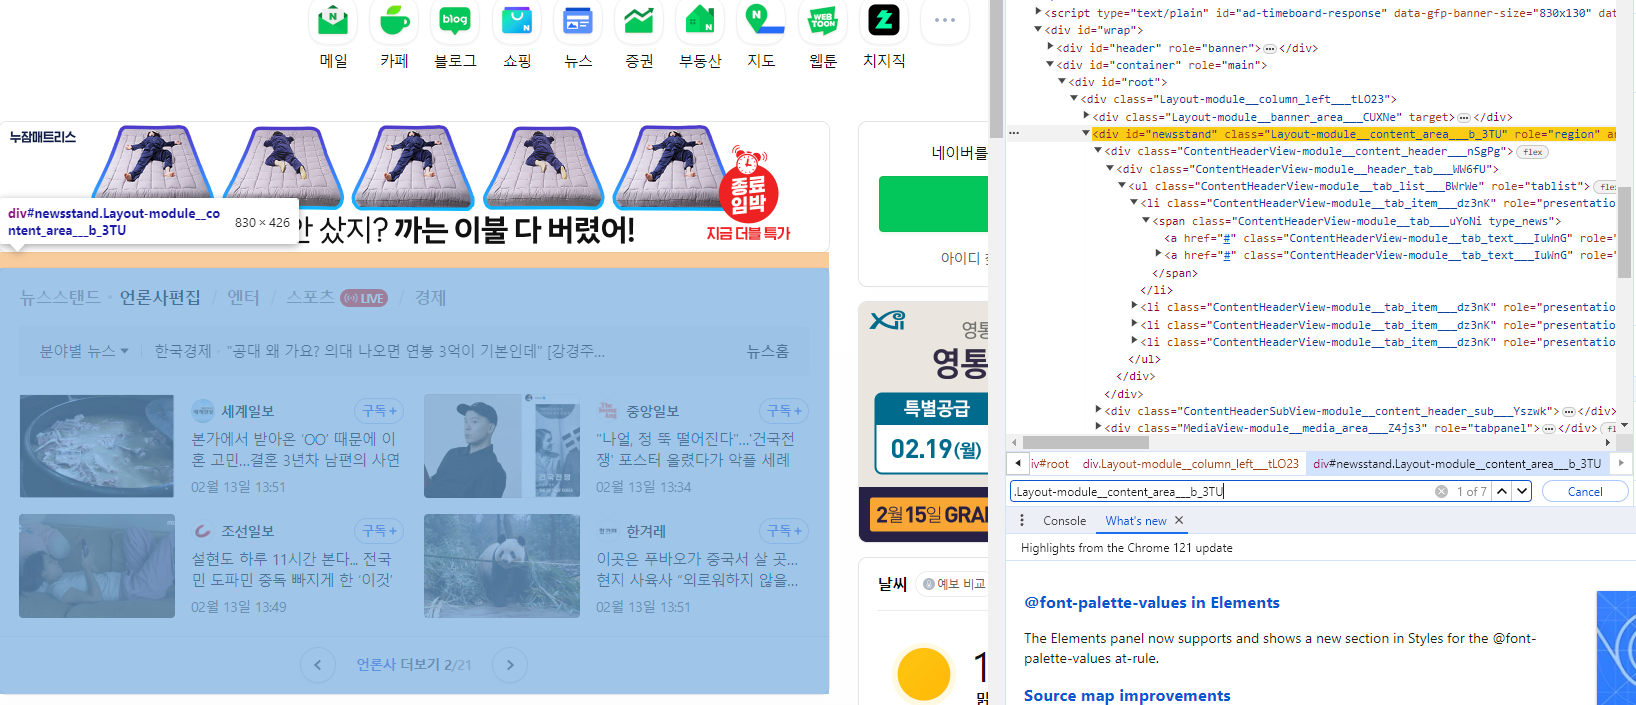The image size is (1636, 705).
Task: Collapse the highlighted newsstand div node
Action: pos(1086,133)
